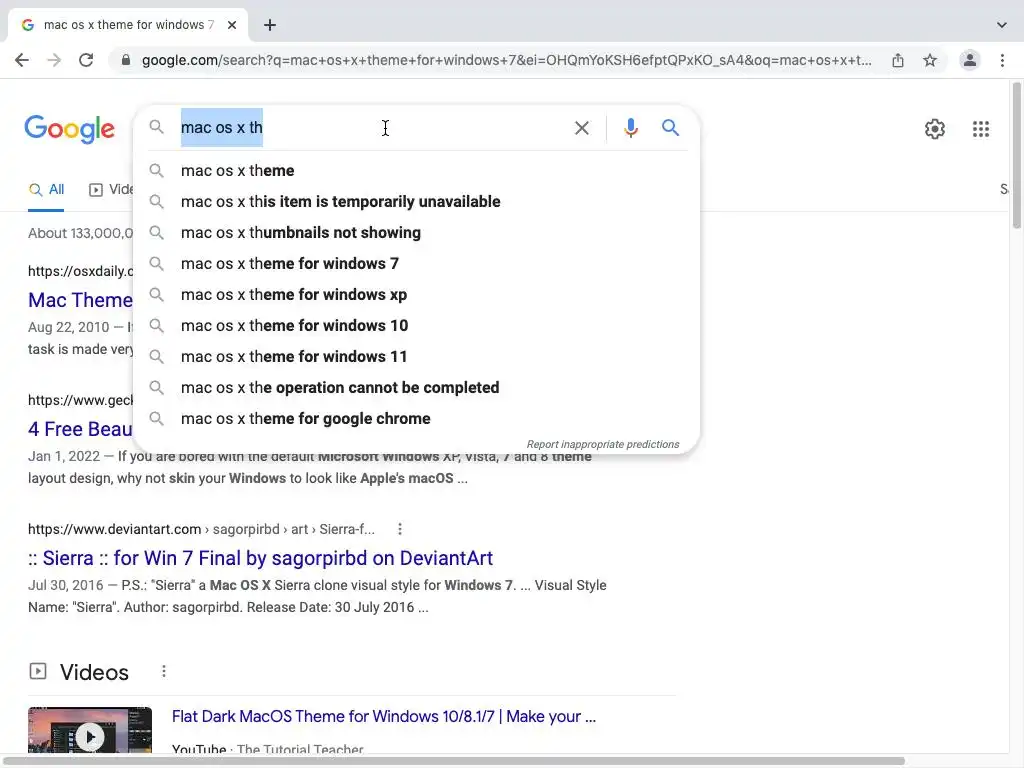Click the vertical page scrollbar
Image resolution: width=1024 pixels, height=768 pixels.
pos(1017,155)
